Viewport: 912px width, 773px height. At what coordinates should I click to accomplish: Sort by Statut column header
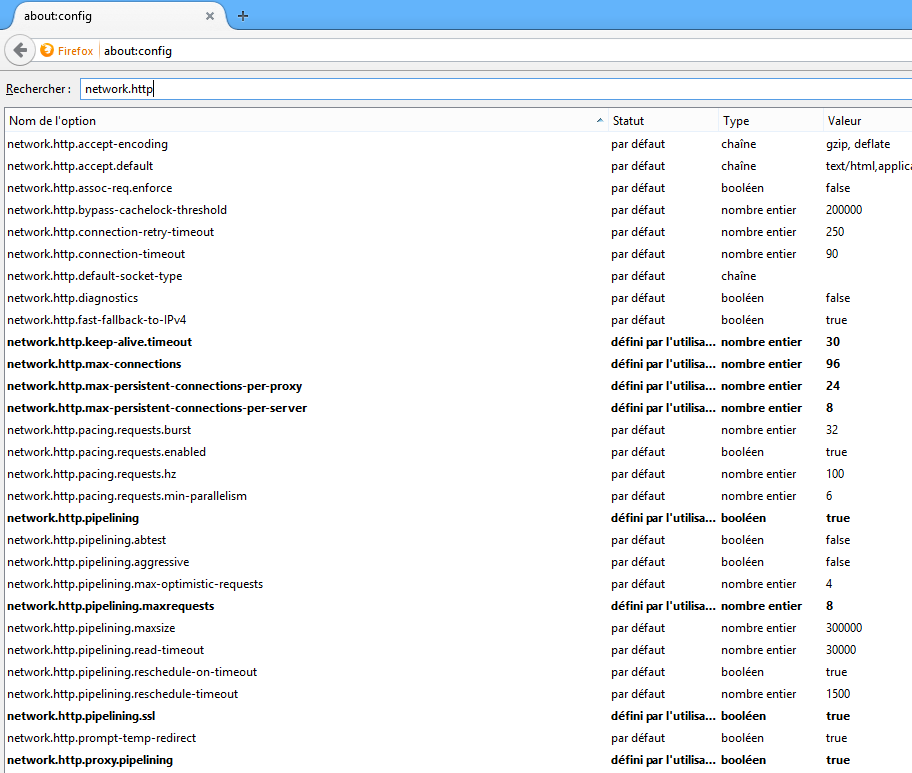click(x=664, y=121)
